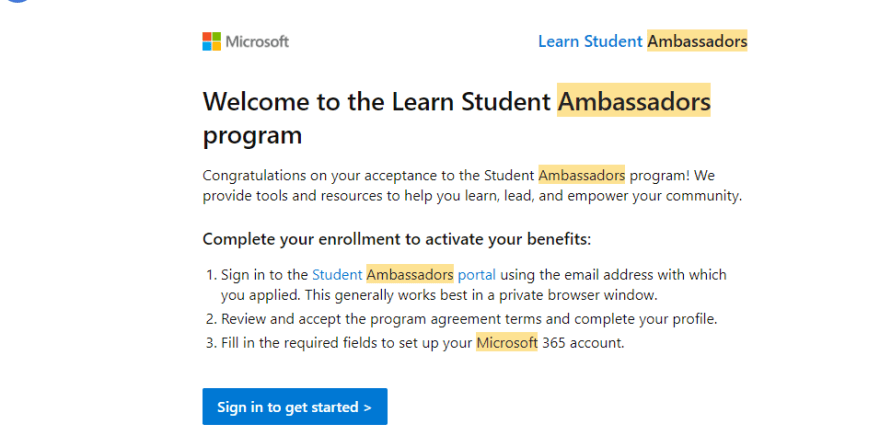
Task: Click the arrow on the Sign in button
Action: pyautogui.click(x=367, y=408)
